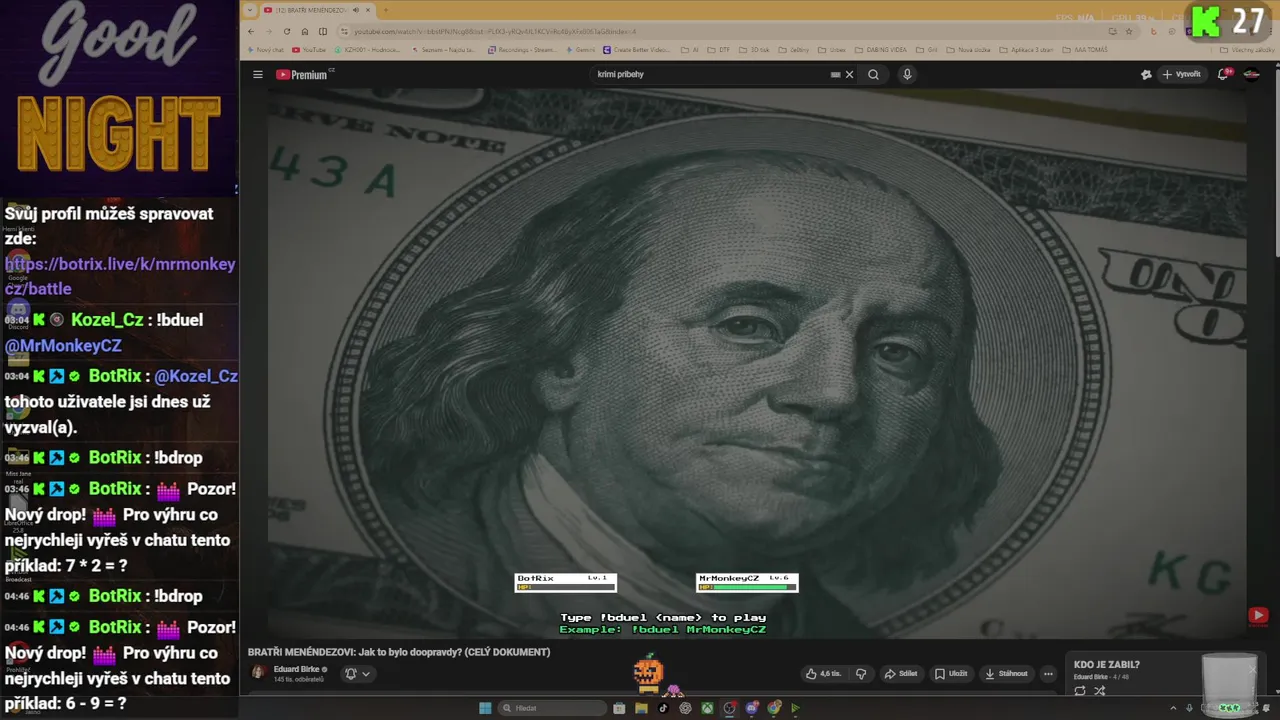Screen dimensions: 1280x720
Task: Click the Windows taskbar Hledat search box
Action: tap(553, 708)
